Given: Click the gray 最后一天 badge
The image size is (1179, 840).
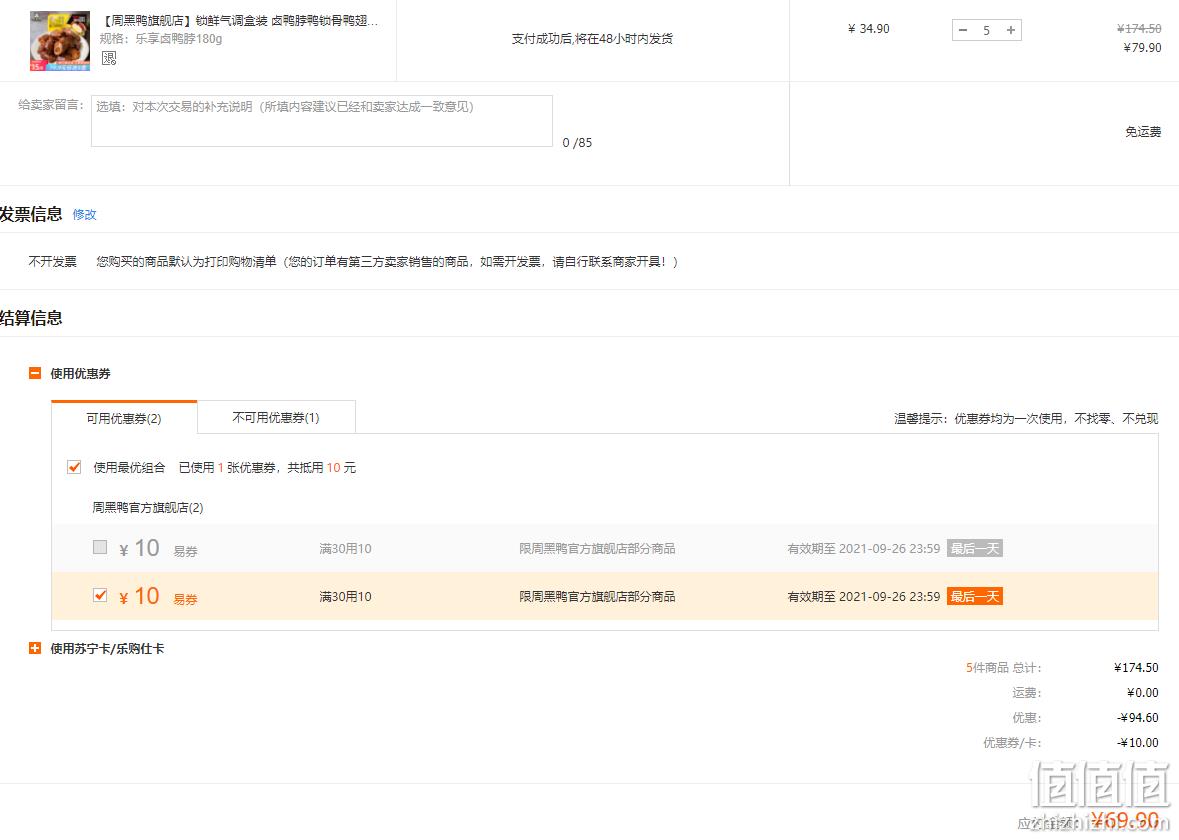Looking at the screenshot, I should click(974, 548).
